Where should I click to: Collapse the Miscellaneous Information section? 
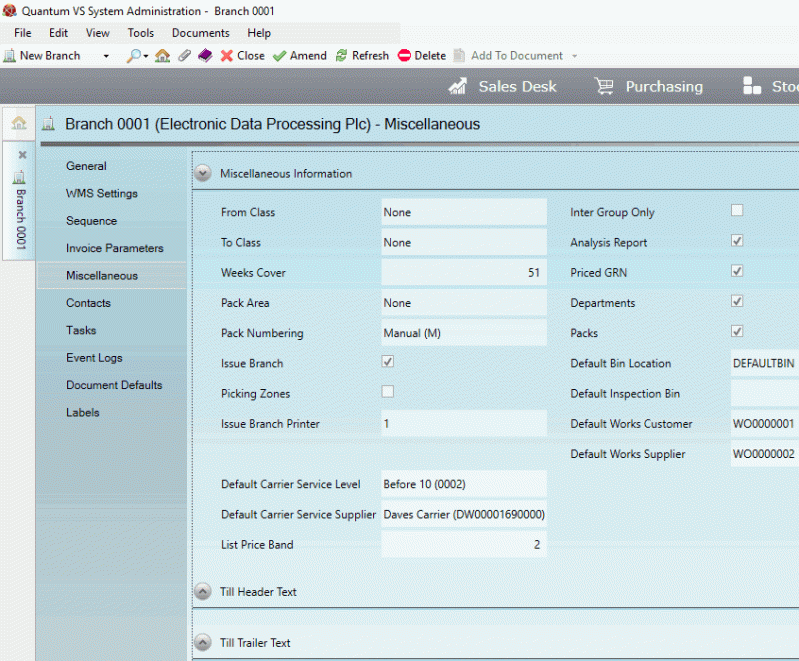203,173
